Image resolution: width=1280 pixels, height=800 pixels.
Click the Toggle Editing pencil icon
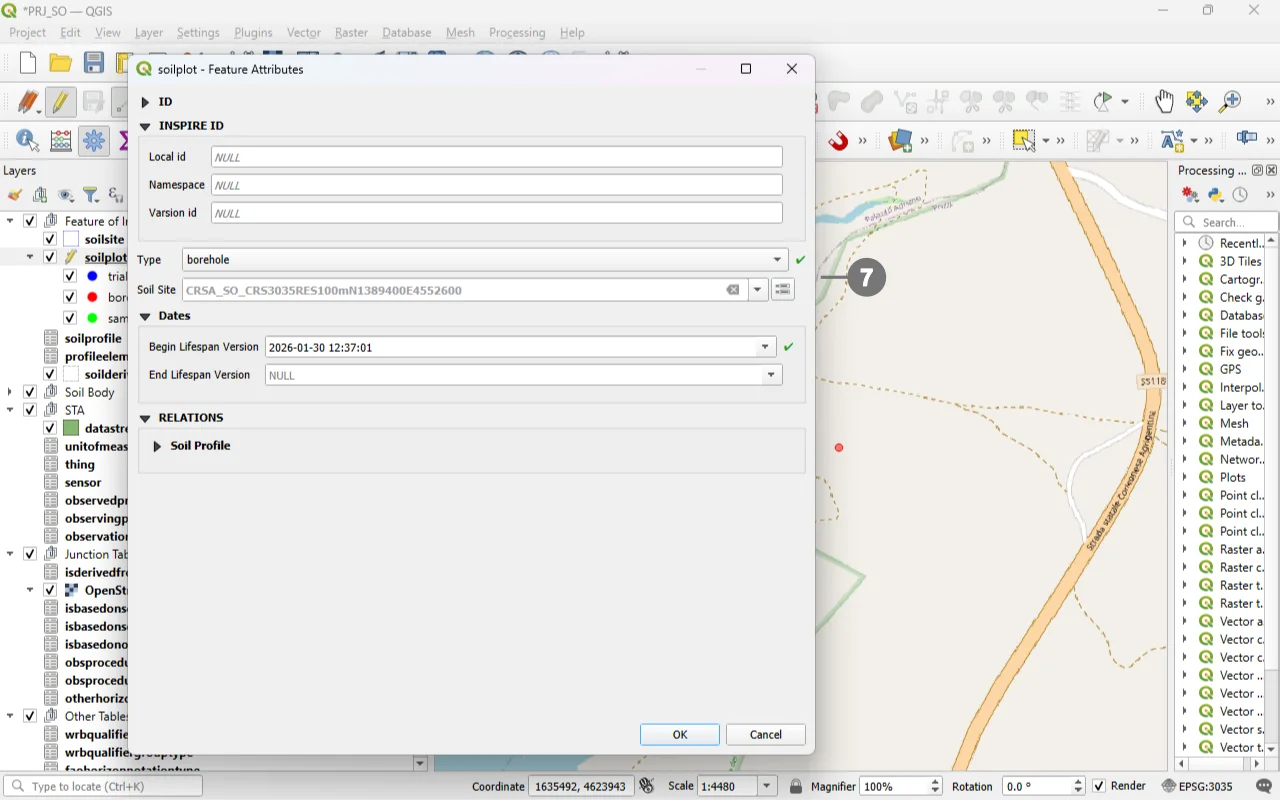[61, 102]
